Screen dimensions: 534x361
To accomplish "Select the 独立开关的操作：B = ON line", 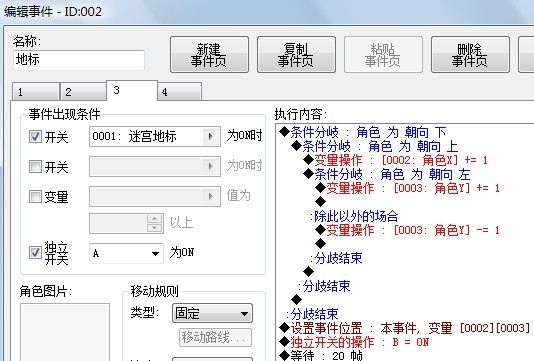I will click(x=354, y=342).
